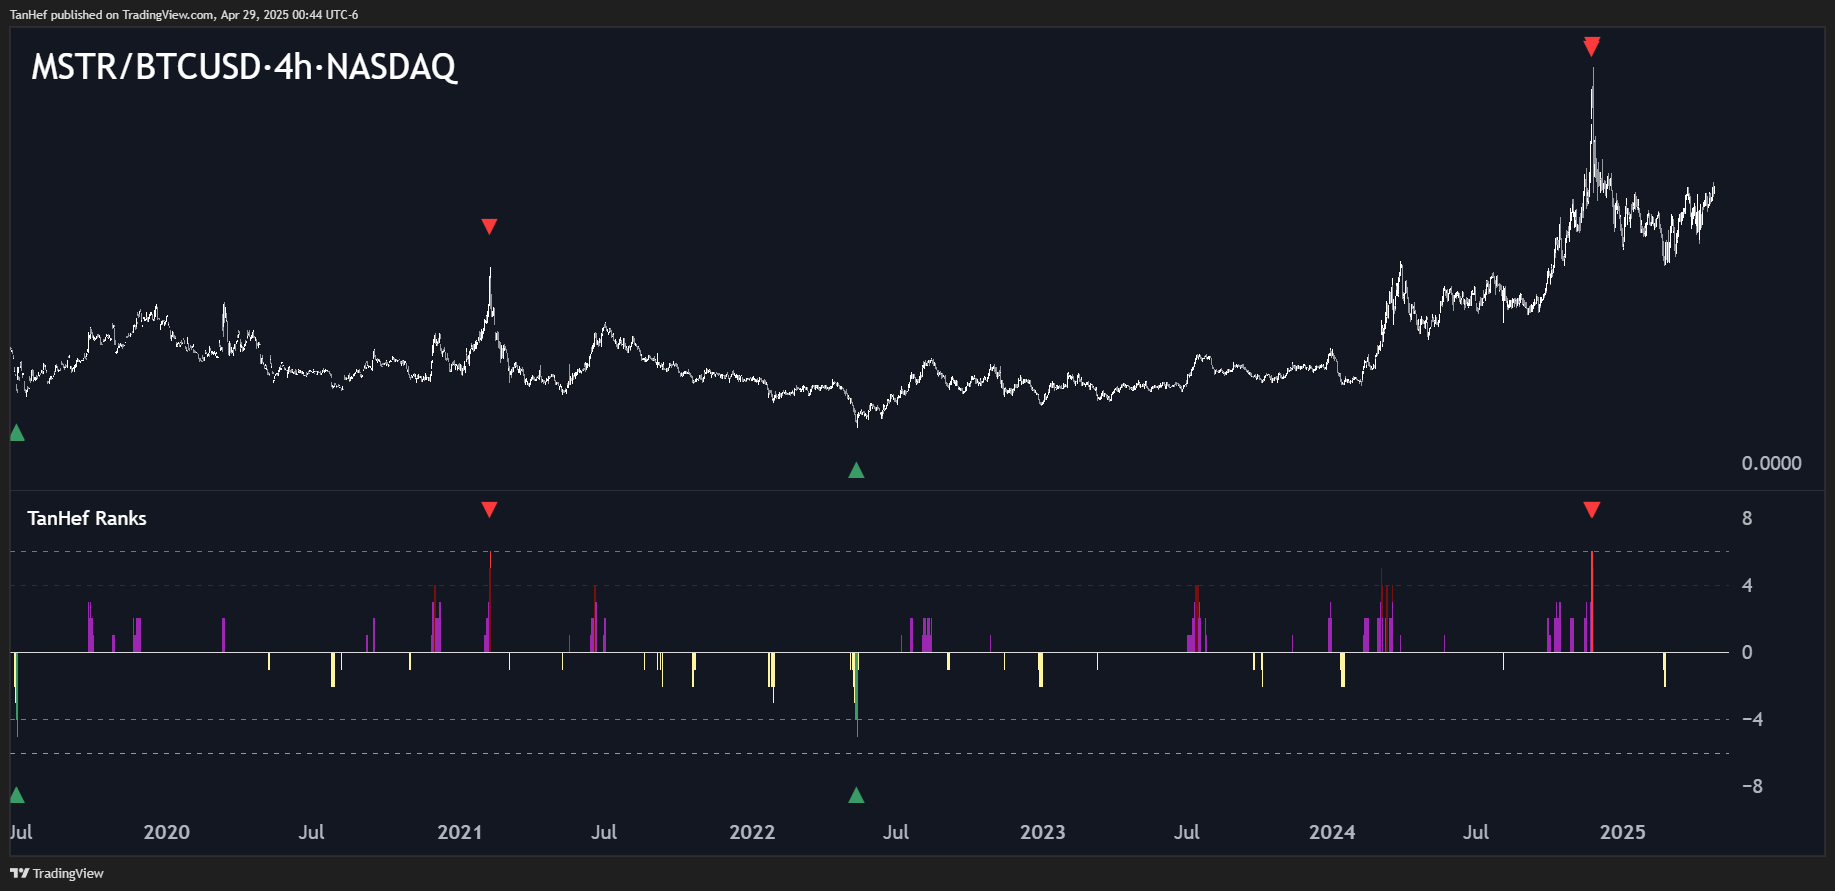
Task: Click the red marker in the Ranks pane near 2021
Action: 489,510
